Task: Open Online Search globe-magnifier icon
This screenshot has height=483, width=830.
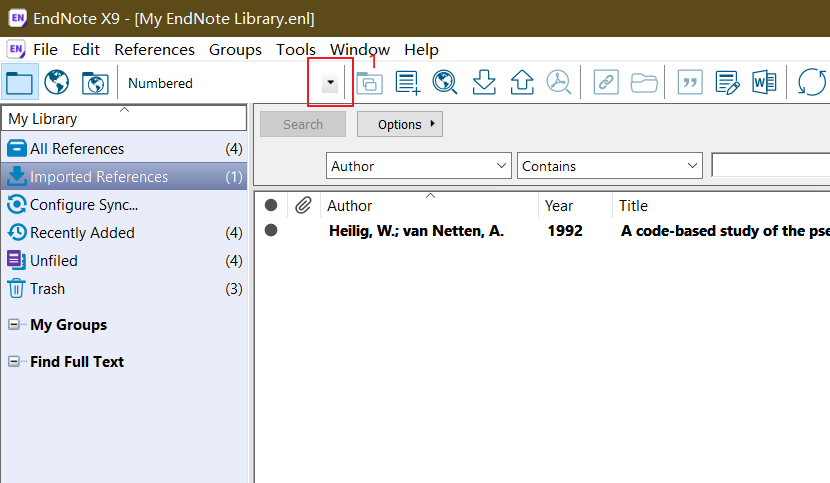Action: (x=445, y=83)
